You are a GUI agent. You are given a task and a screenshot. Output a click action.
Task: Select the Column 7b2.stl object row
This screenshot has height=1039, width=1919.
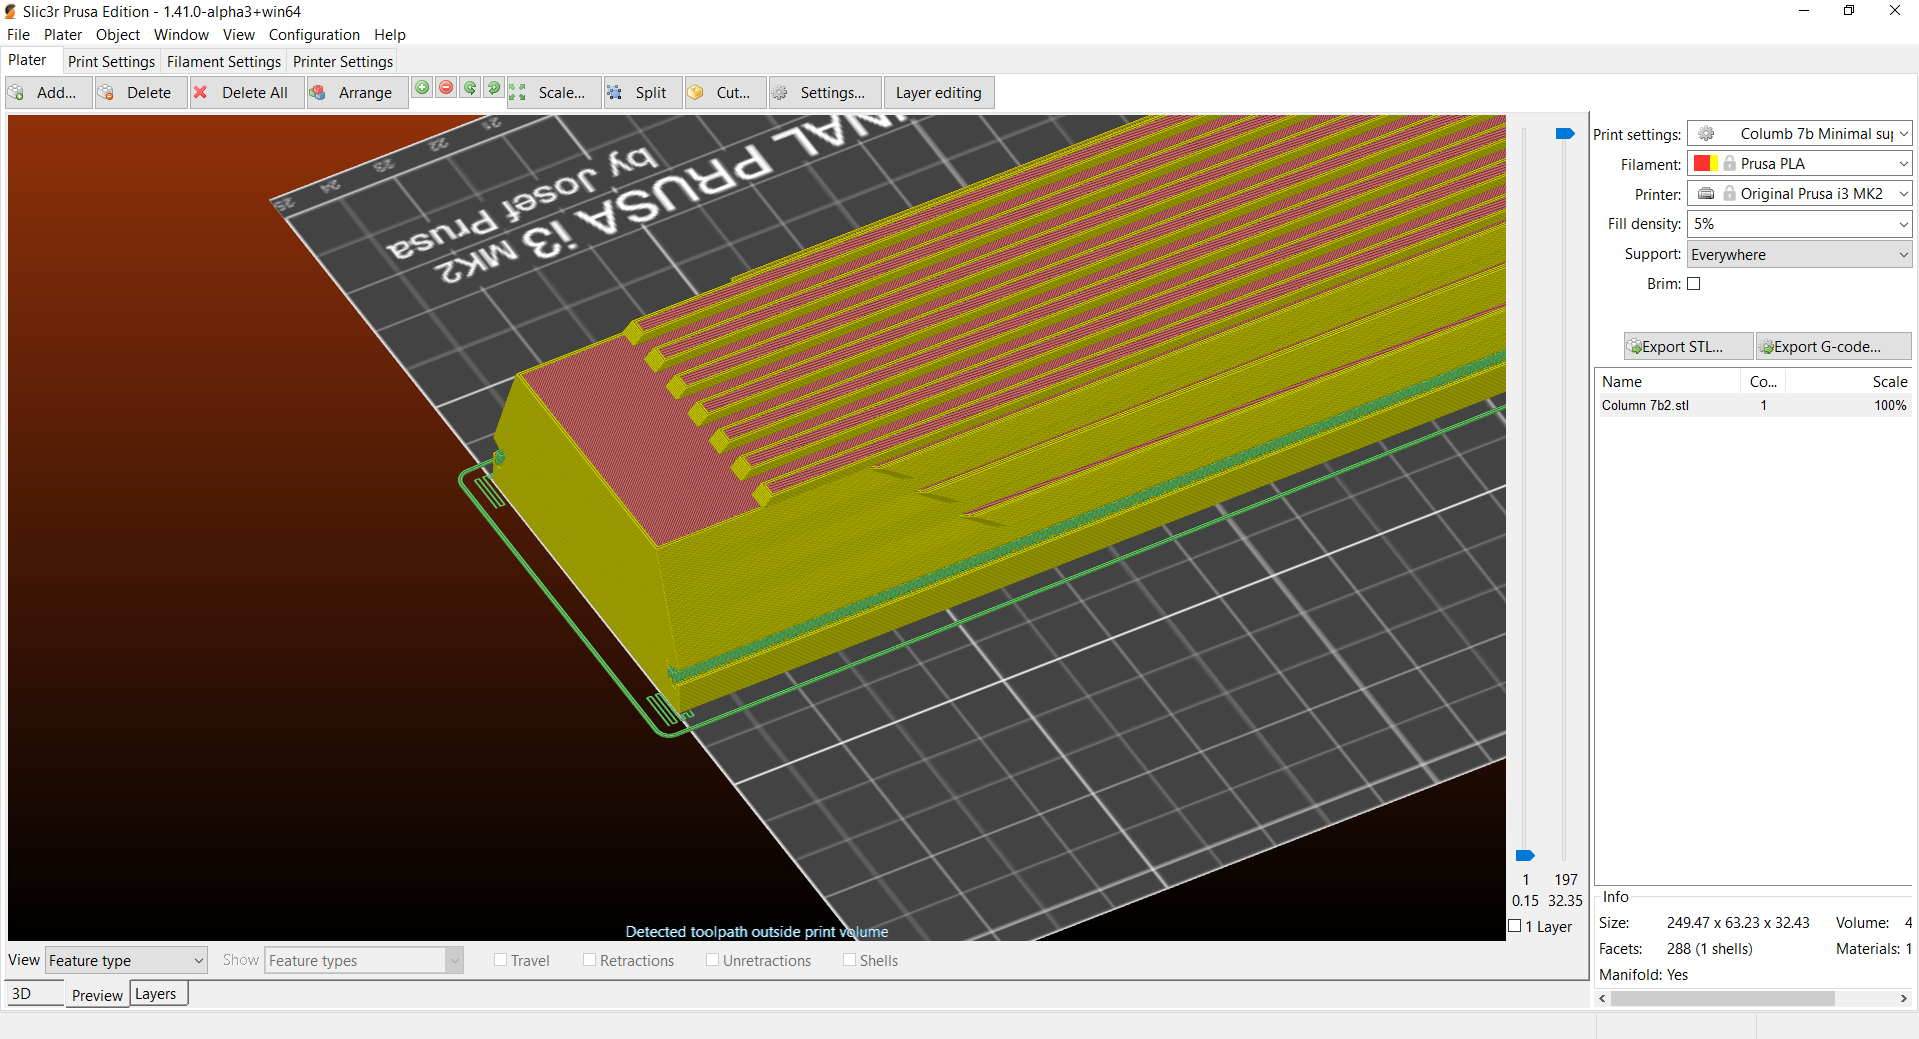tap(1753, 405)
